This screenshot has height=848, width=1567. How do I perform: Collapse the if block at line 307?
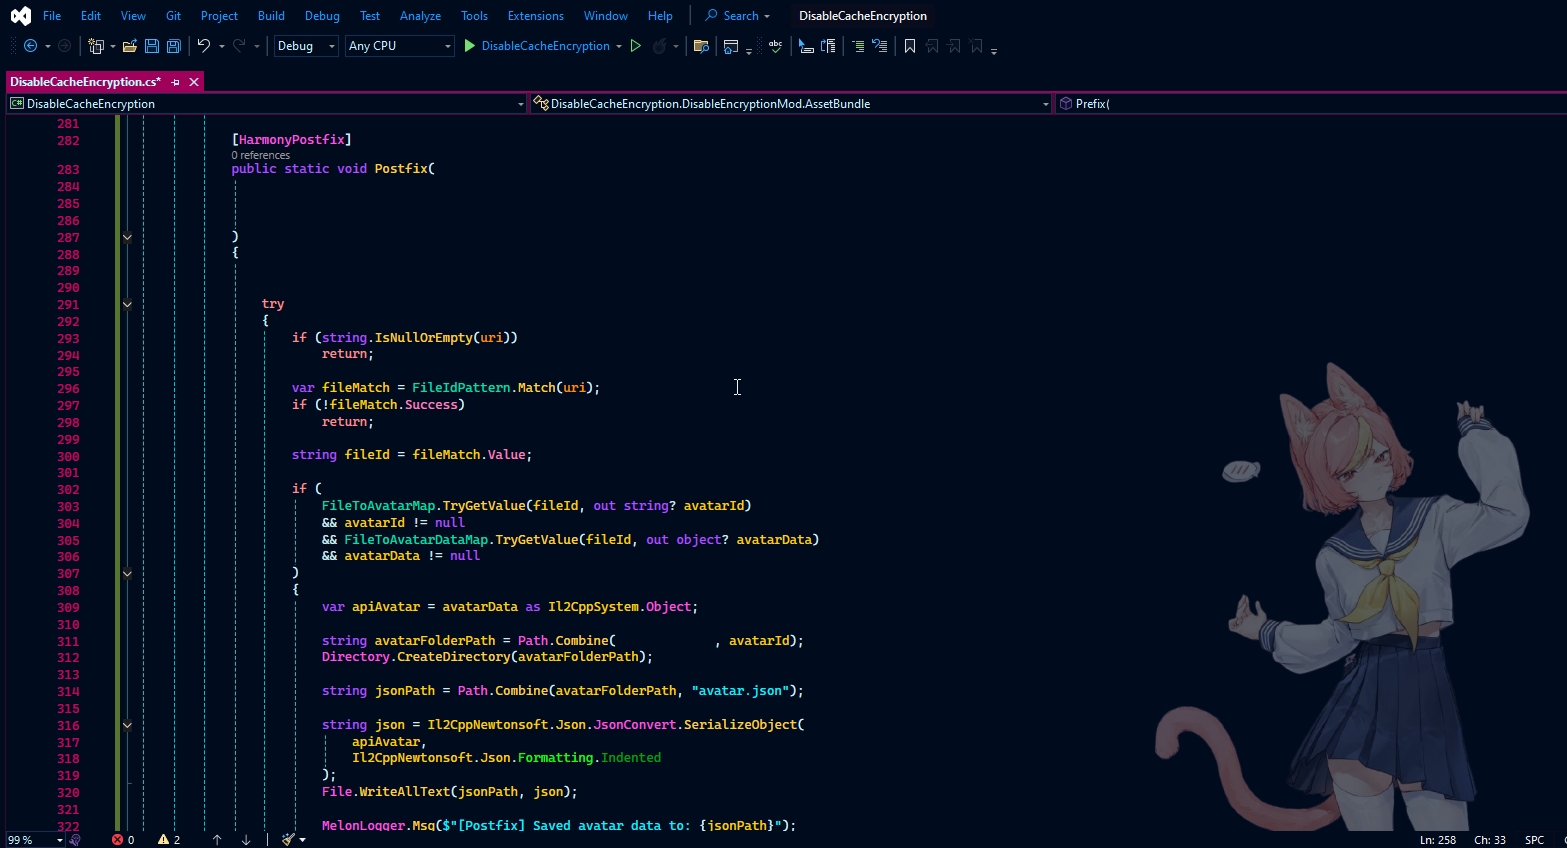pos(127,574)
